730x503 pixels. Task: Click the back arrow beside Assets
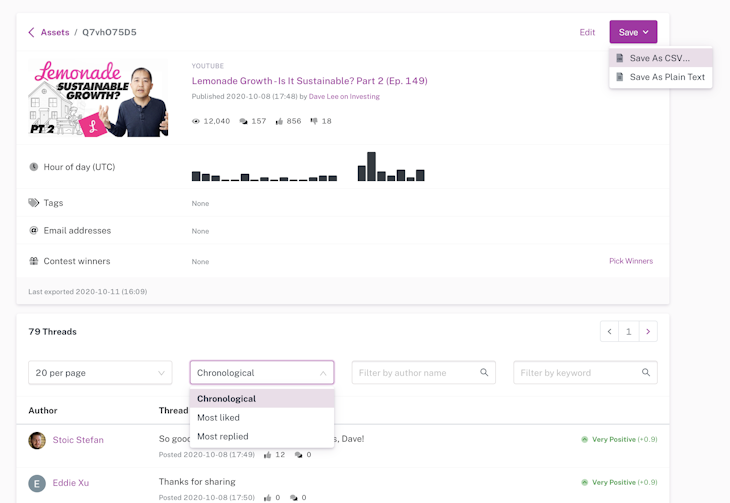[x=31, y=32]
